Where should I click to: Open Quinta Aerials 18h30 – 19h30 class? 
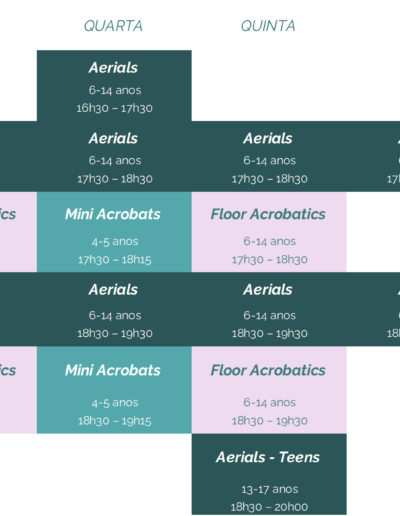269,309
